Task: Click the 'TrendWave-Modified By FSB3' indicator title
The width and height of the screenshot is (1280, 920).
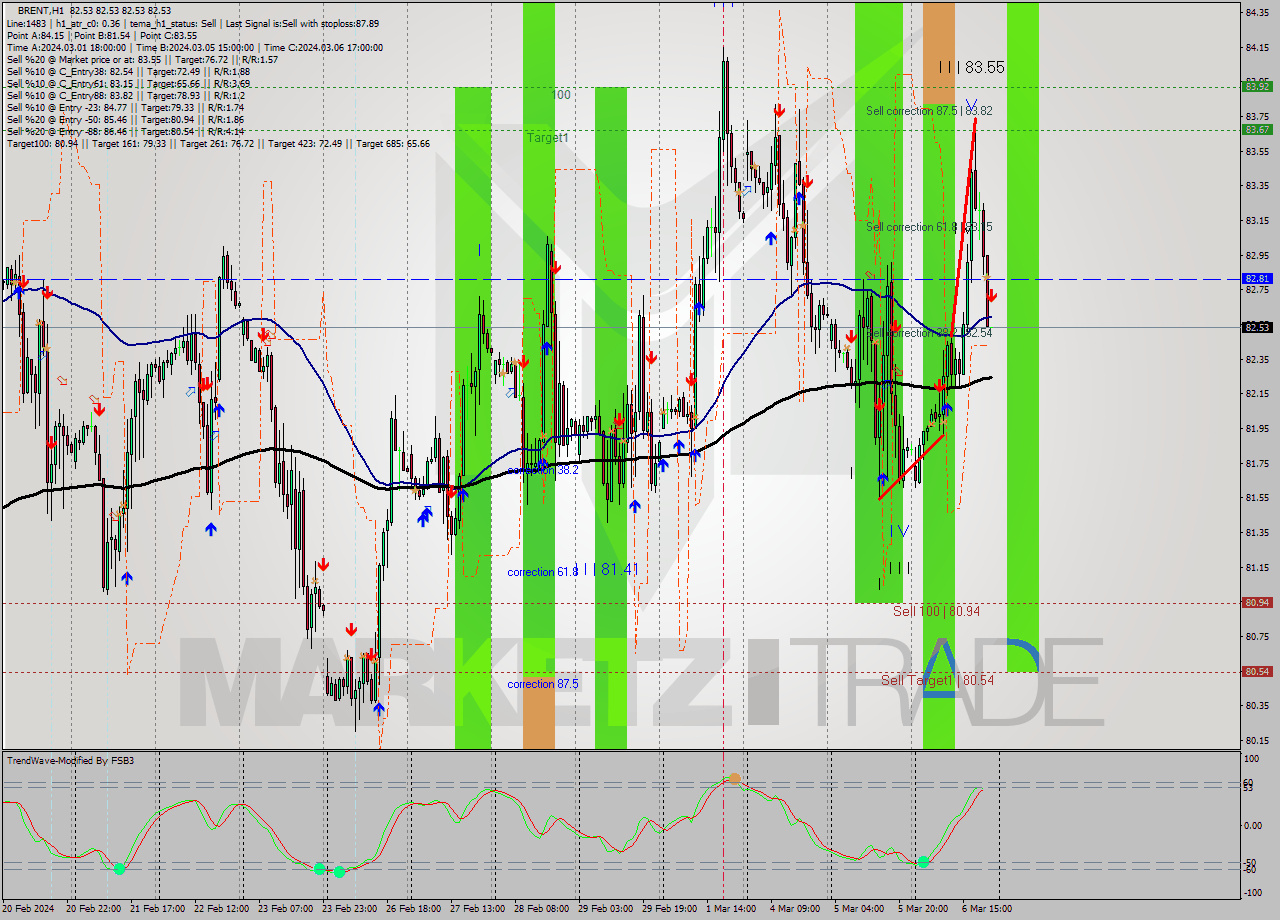Action: click(71, 761)
